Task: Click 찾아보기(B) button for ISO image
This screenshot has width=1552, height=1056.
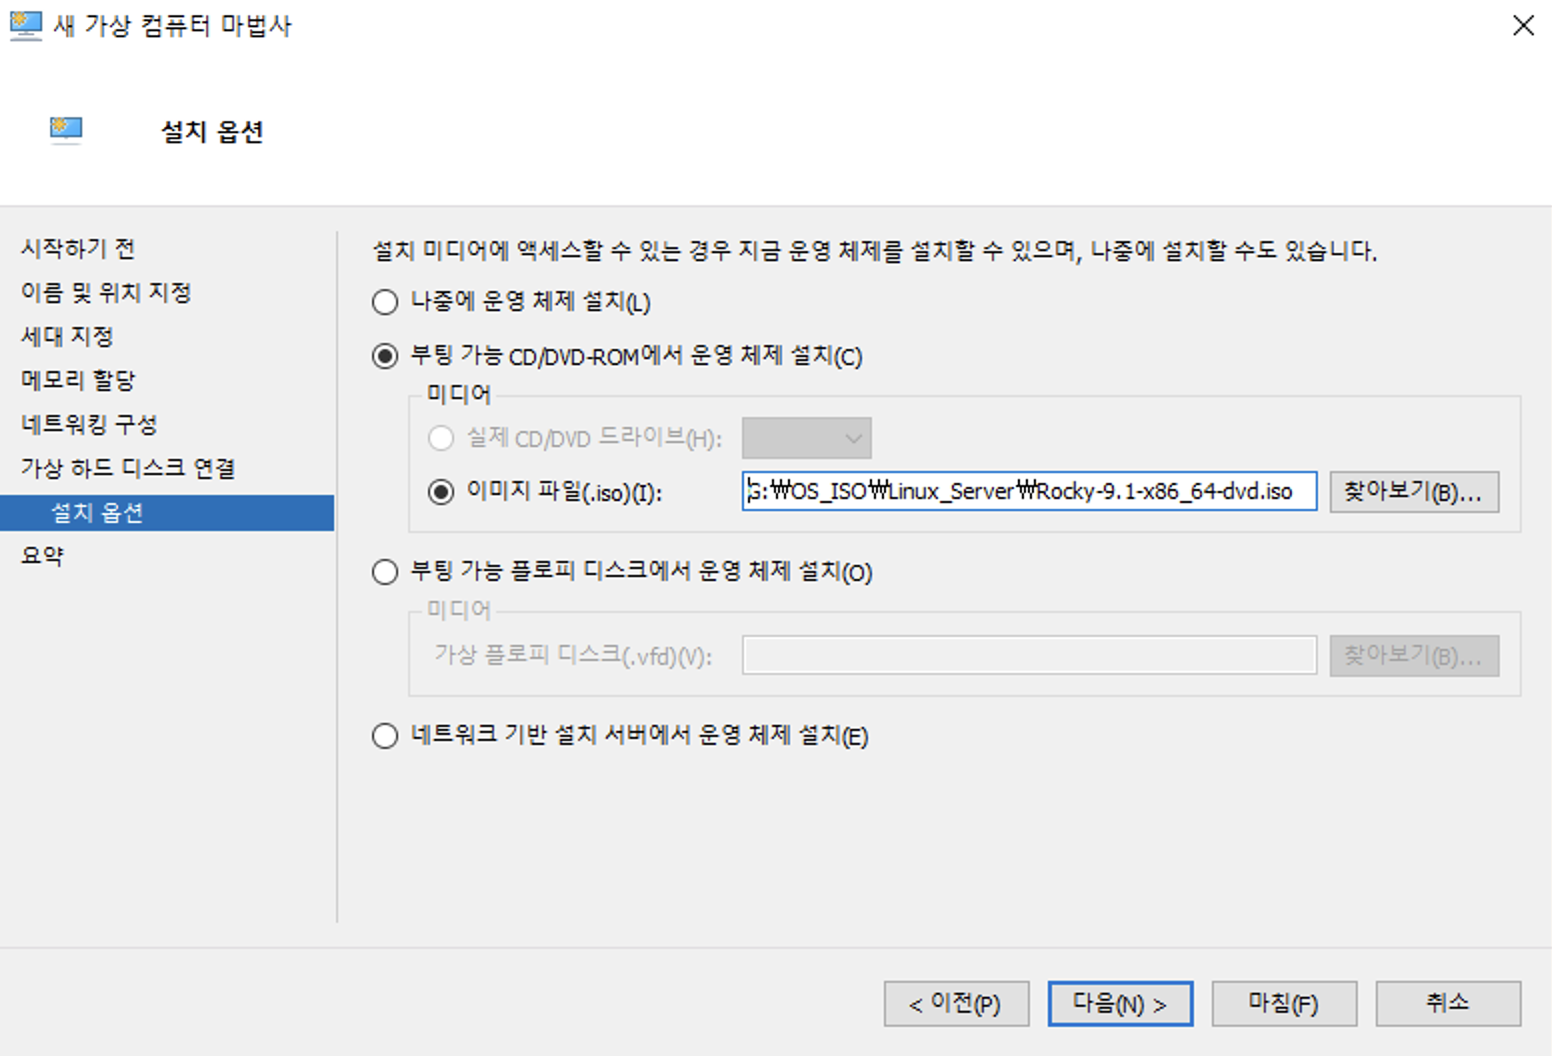Action: (1414, 492)
